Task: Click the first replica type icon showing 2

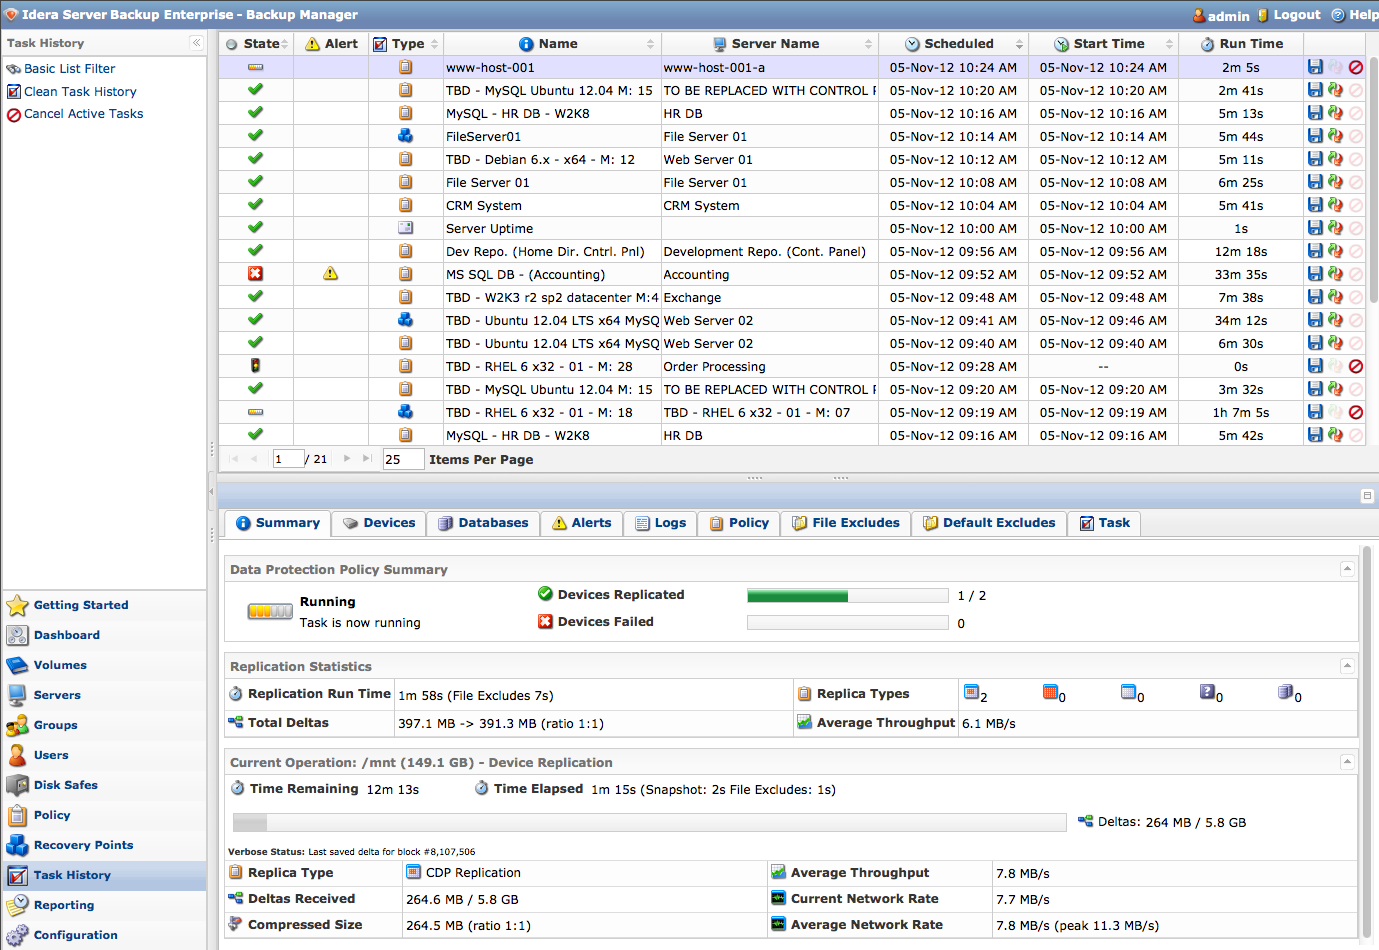Action: click(970, 692)
